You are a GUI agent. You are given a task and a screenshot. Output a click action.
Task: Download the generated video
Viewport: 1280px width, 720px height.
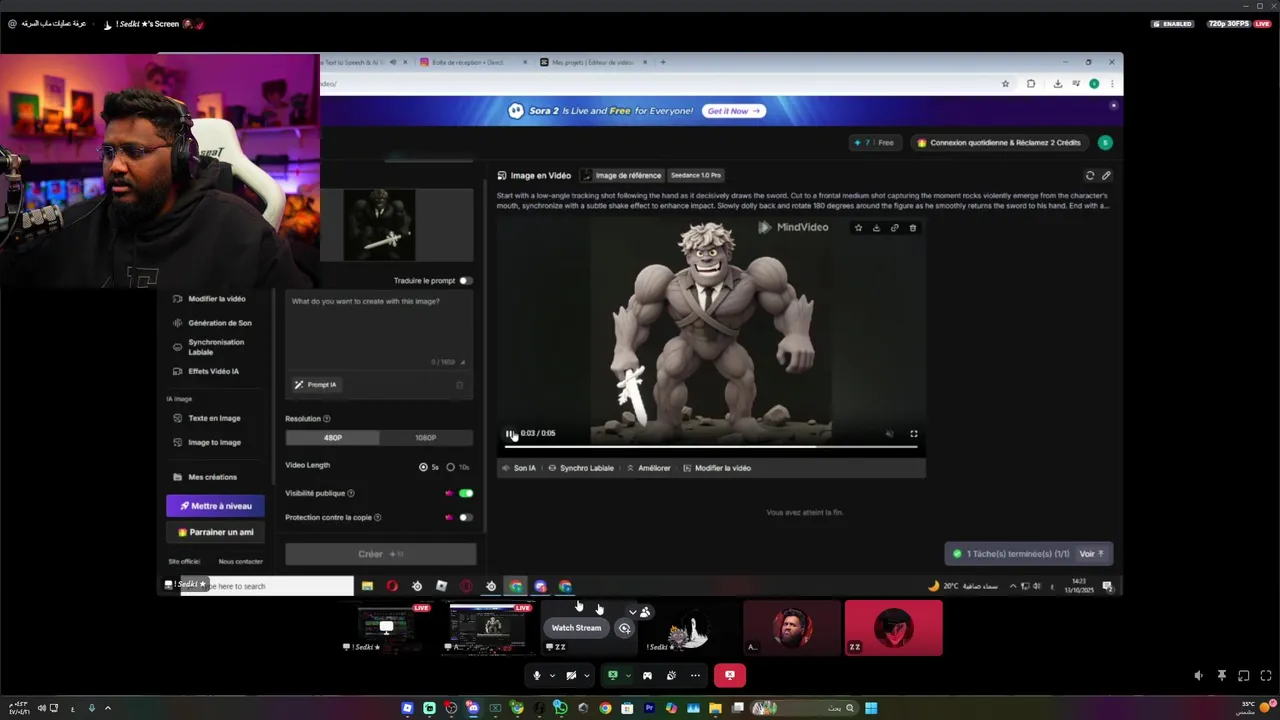tap(876, 228)
